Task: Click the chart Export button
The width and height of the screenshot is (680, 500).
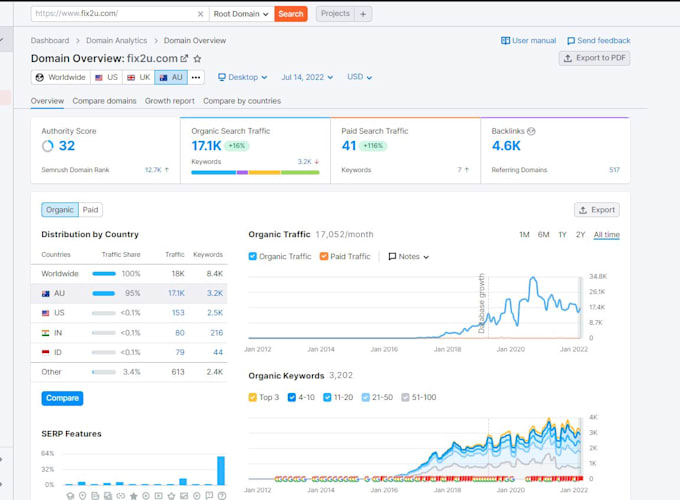Action: [x=597, y=210]
